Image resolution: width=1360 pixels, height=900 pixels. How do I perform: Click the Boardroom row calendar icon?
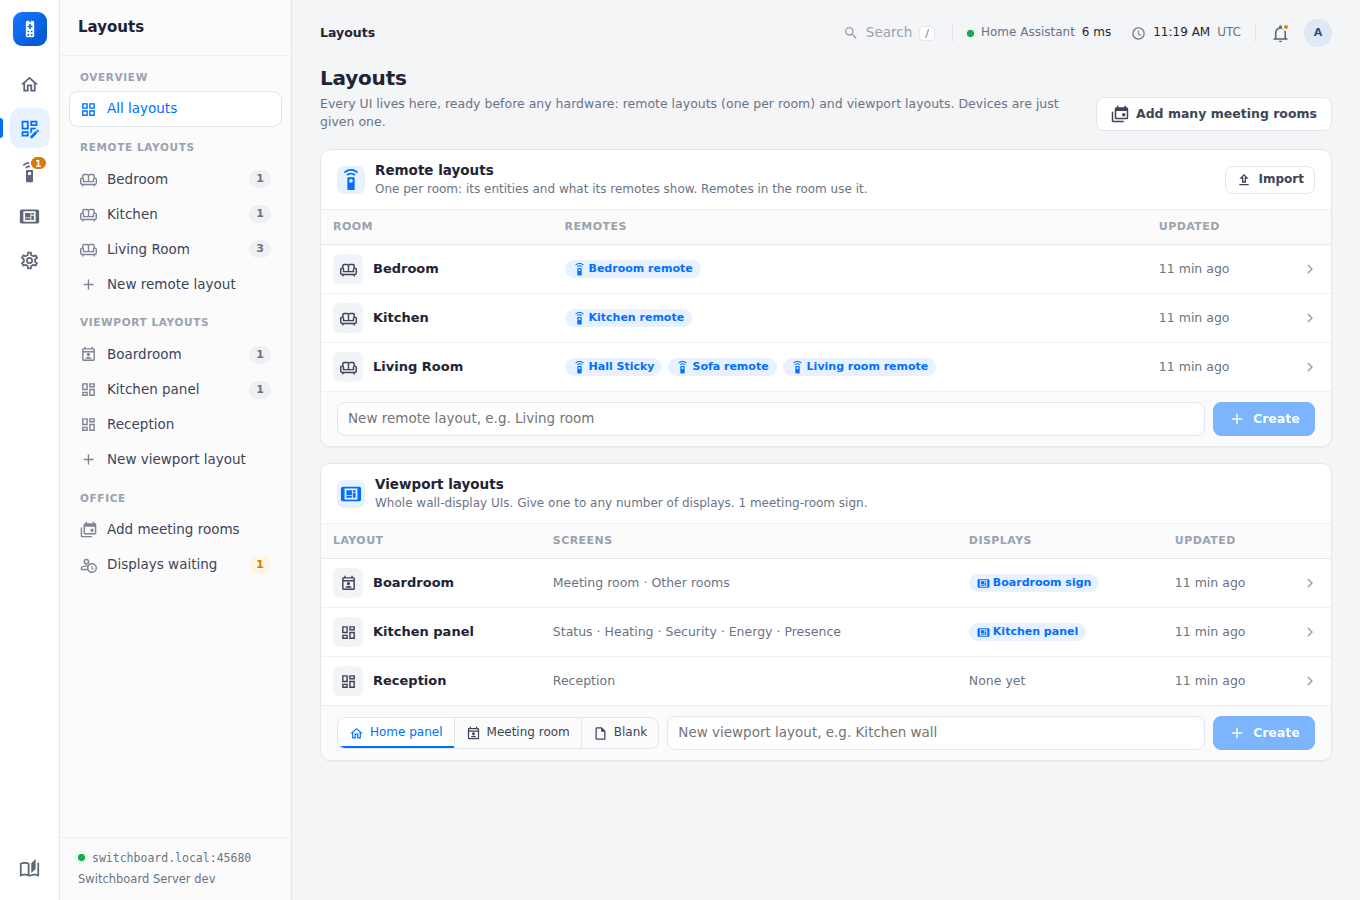[x=348, y=583]
